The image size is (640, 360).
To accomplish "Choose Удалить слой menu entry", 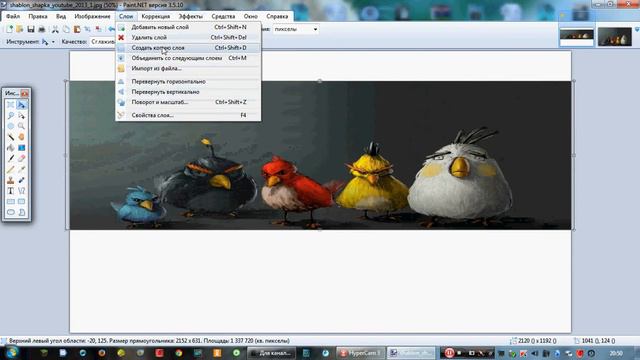I will 188,37.
